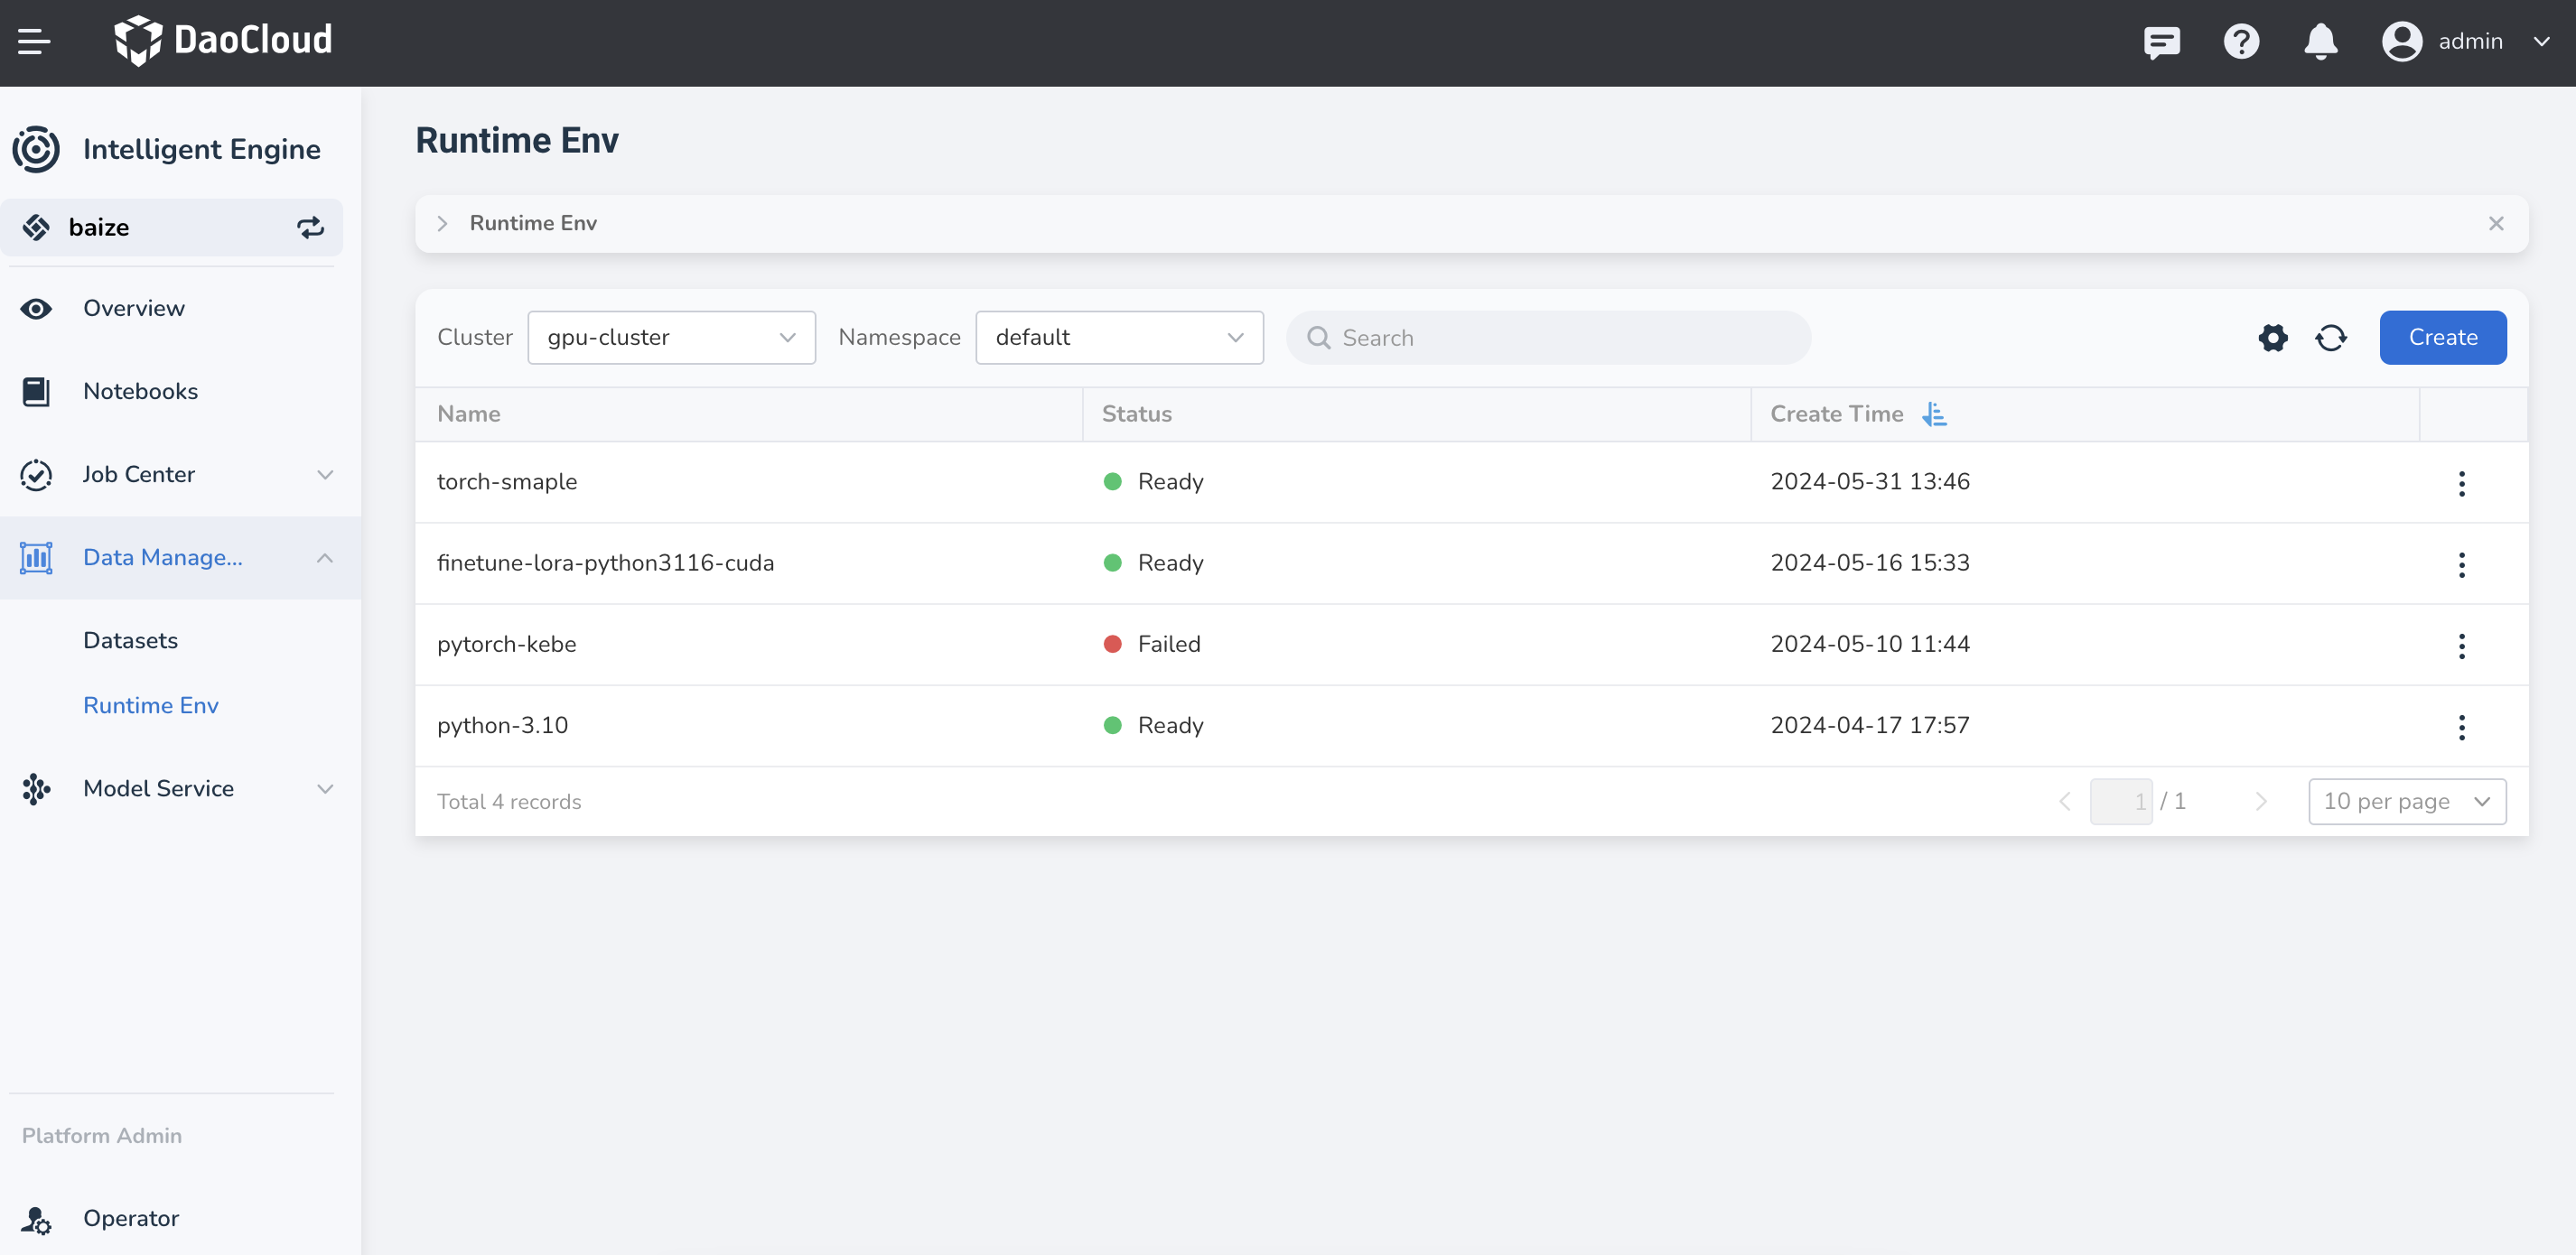
Task: Open actions menu for pytorch-kebe row
Action: point(2461,646)
